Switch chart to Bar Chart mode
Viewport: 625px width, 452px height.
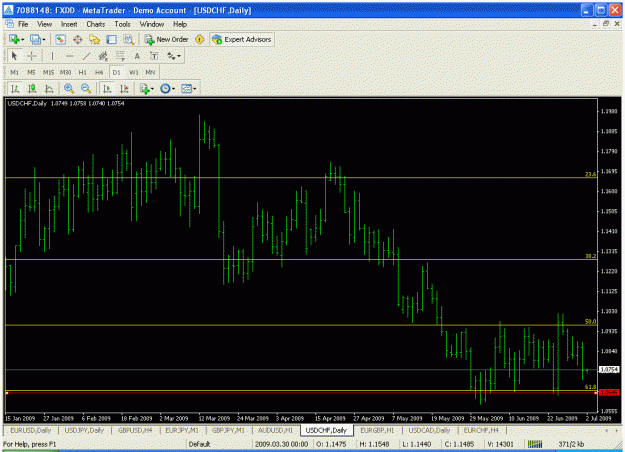coord(15,88)
